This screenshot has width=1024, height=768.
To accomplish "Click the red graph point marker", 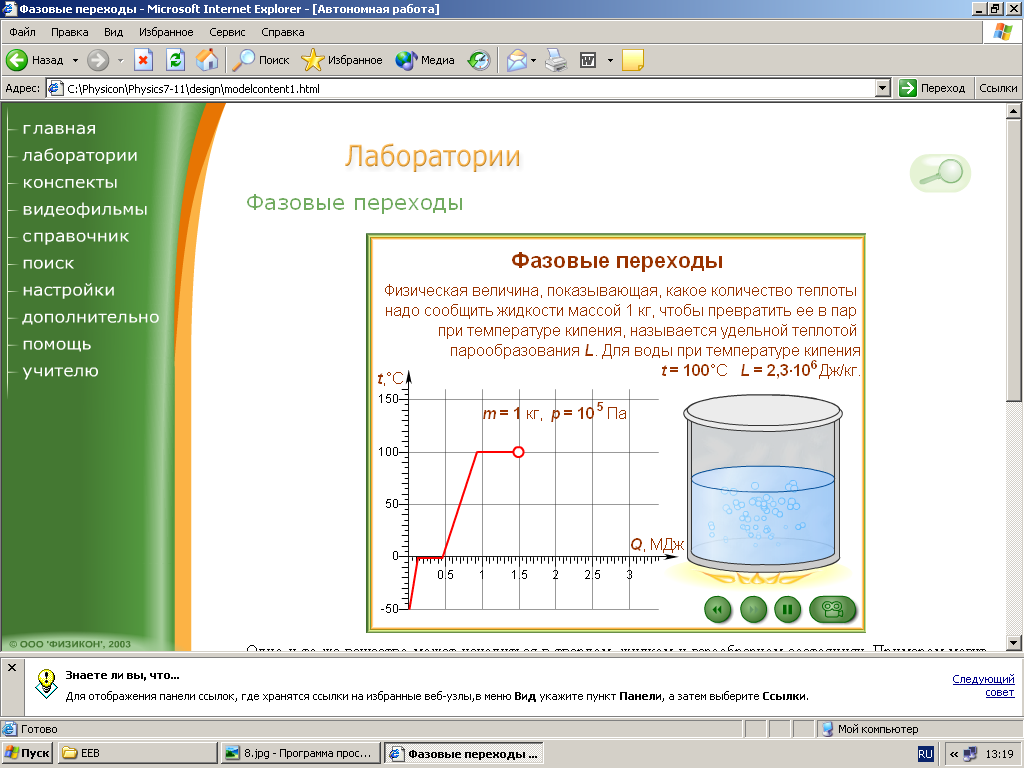I will click(x=519, y=452).
